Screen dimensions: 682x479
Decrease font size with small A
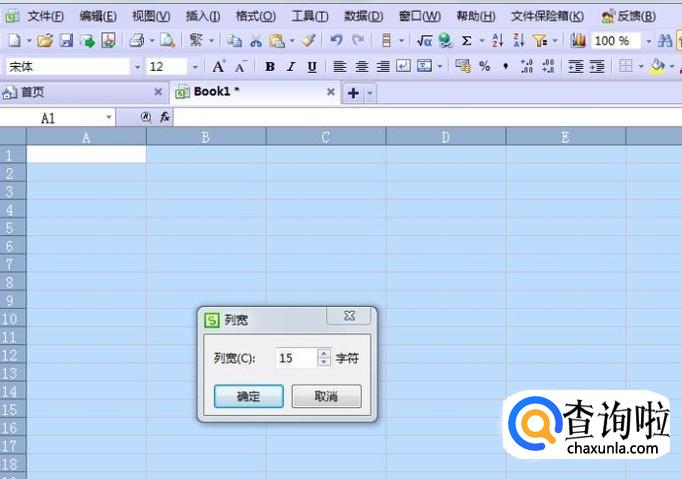[x=241, y=67]
